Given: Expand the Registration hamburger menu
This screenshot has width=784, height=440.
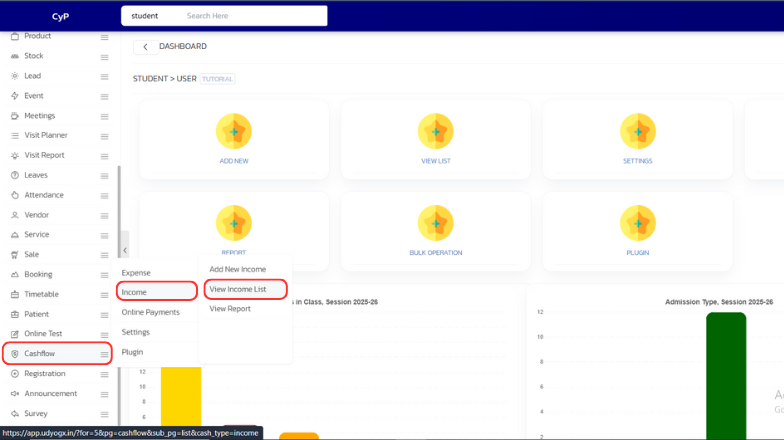Looking at the screenshot, I should (x=104, y=374).
